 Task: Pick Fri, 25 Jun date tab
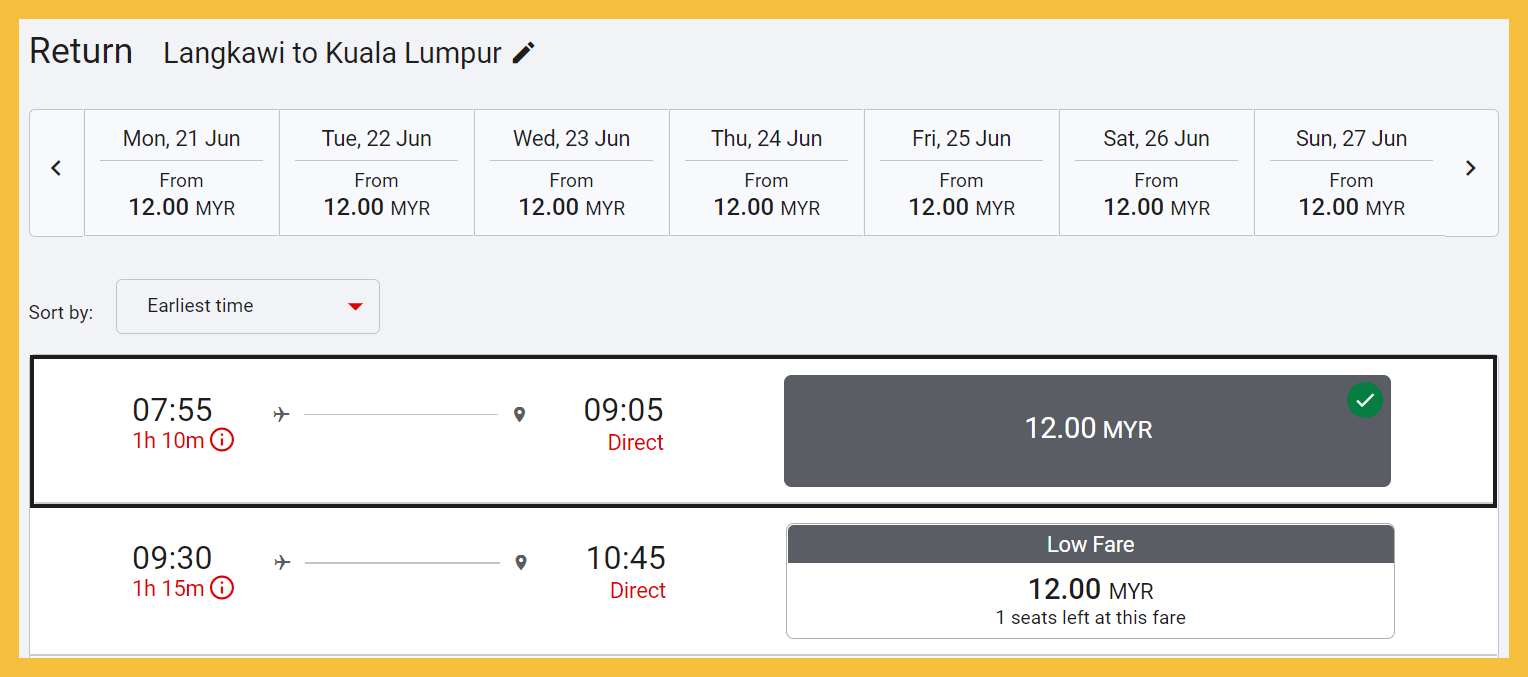click(961, 173)
